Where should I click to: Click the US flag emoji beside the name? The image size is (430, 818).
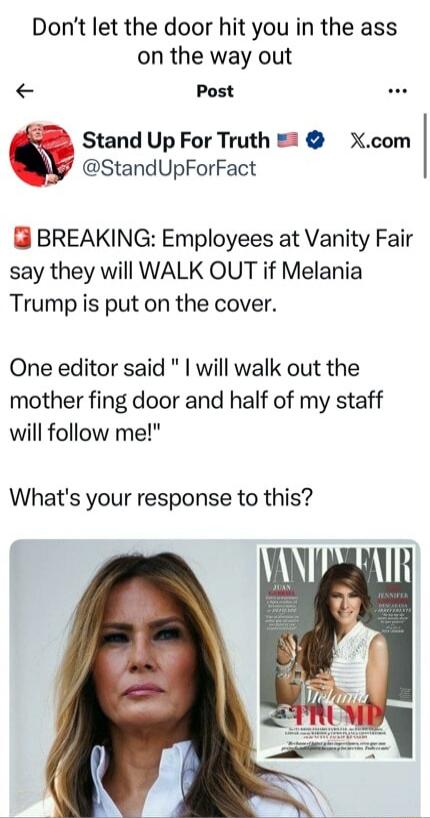coord(287,141)
